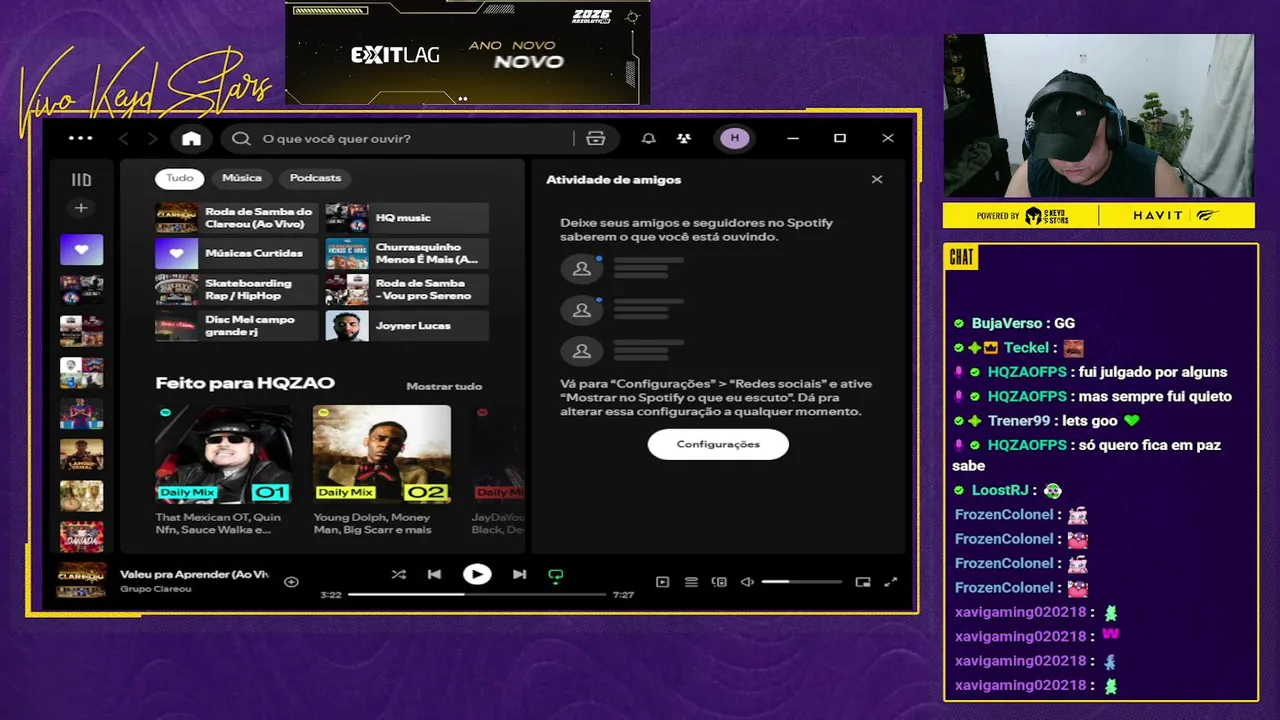Open the 'H' profile avatar menu
1280x720 pixels.
tap(735, 138)
